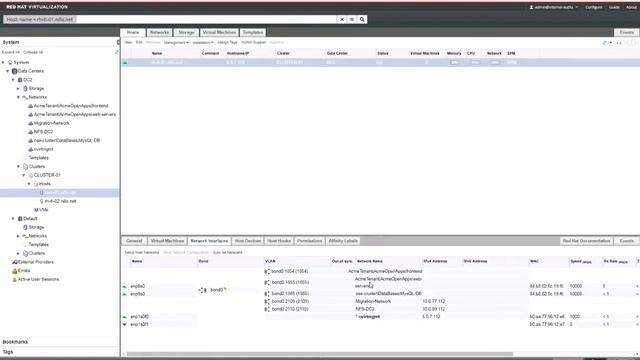This screenshot has height=360, width=640.
Task: Switch to the Networks main tab
Action: 159,32
